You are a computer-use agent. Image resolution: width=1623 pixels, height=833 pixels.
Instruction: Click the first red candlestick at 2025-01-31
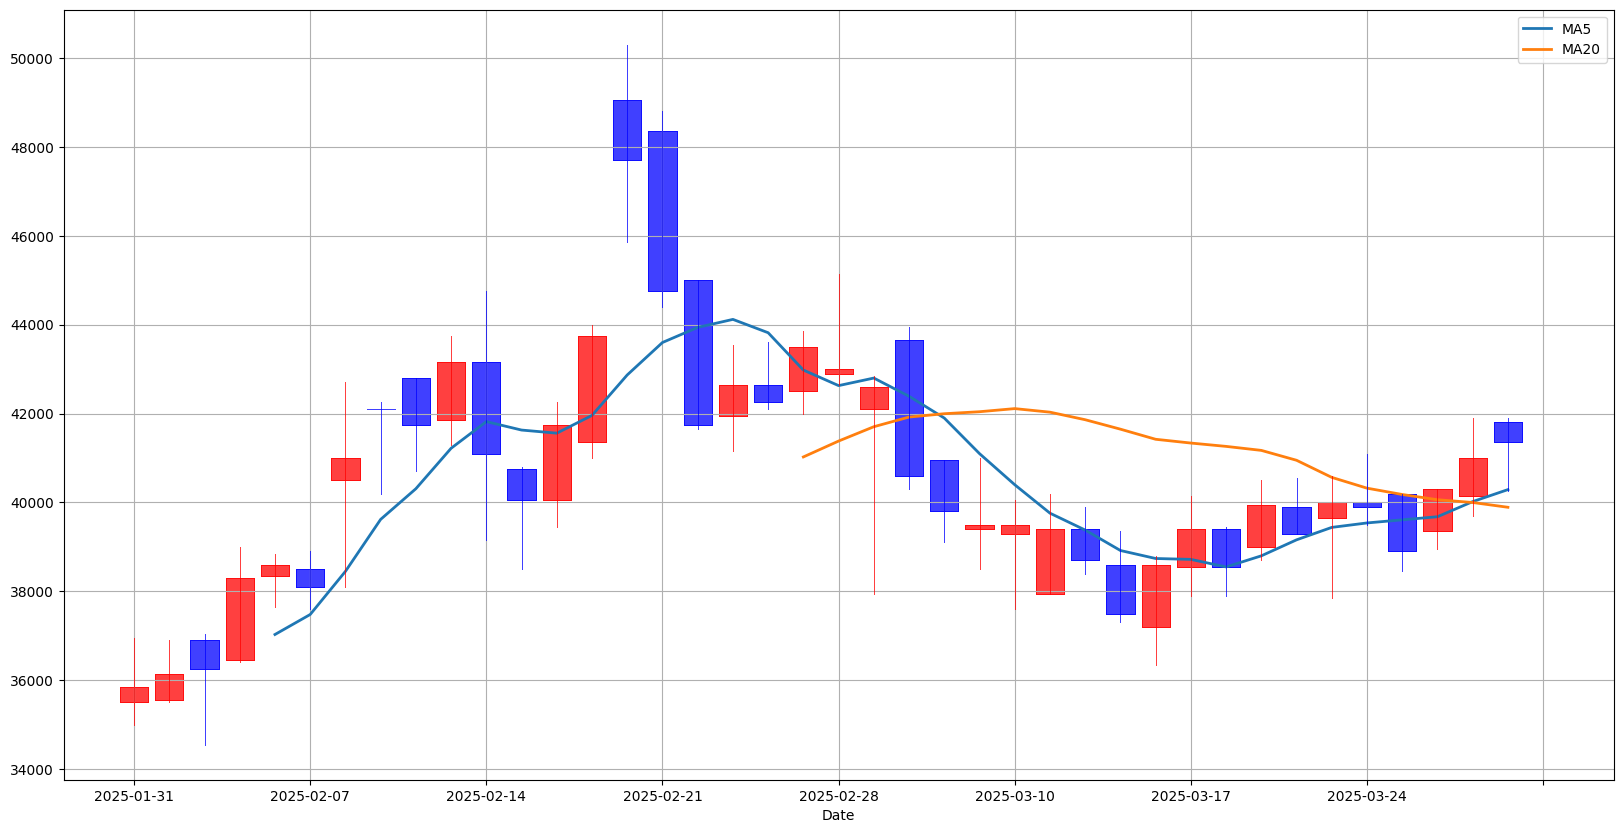134,695
